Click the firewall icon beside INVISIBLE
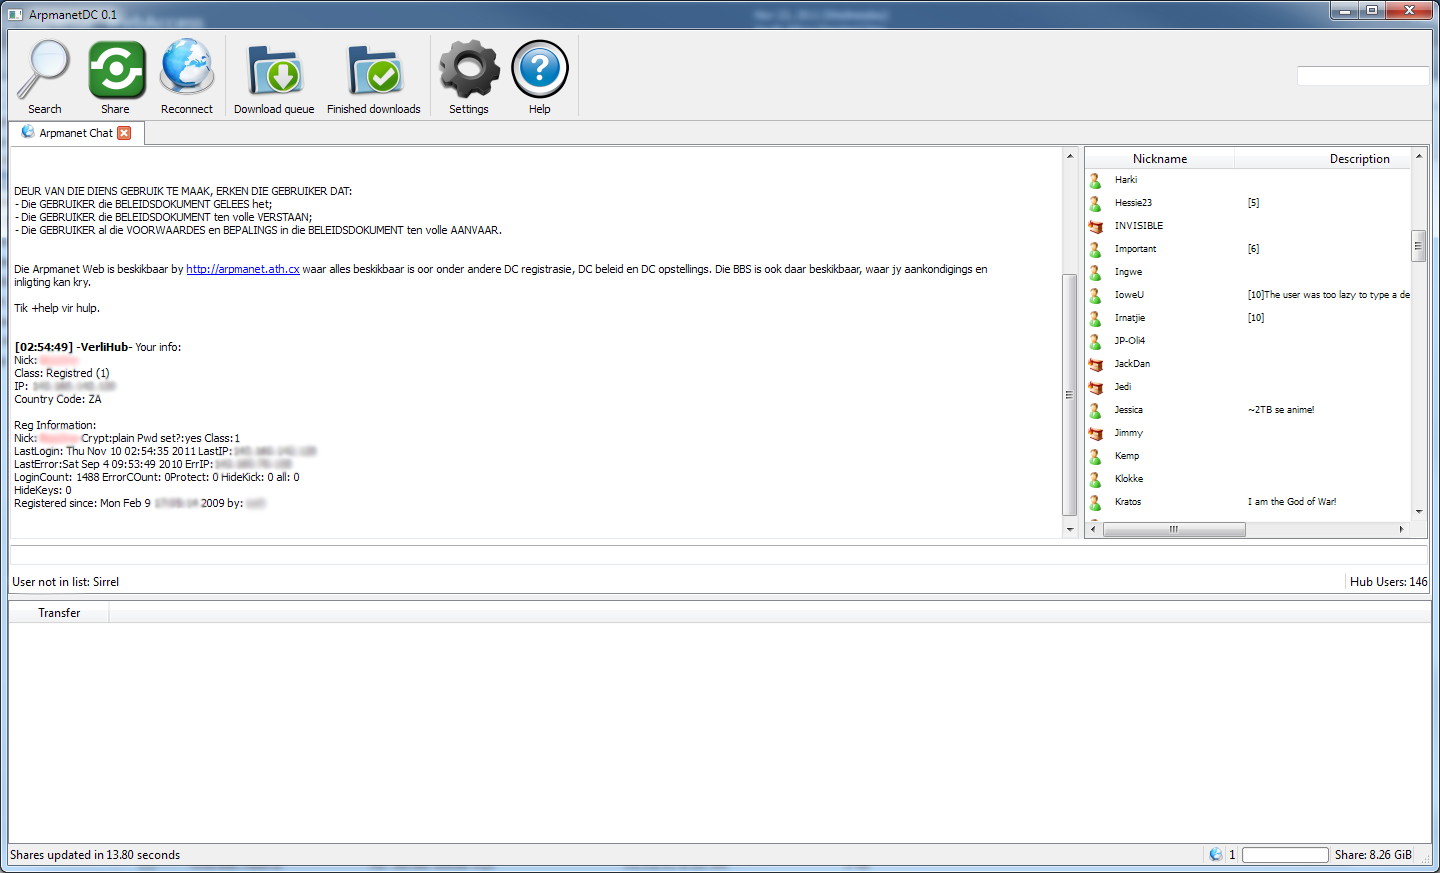1440x873 pixels. tap(1095, 226)
